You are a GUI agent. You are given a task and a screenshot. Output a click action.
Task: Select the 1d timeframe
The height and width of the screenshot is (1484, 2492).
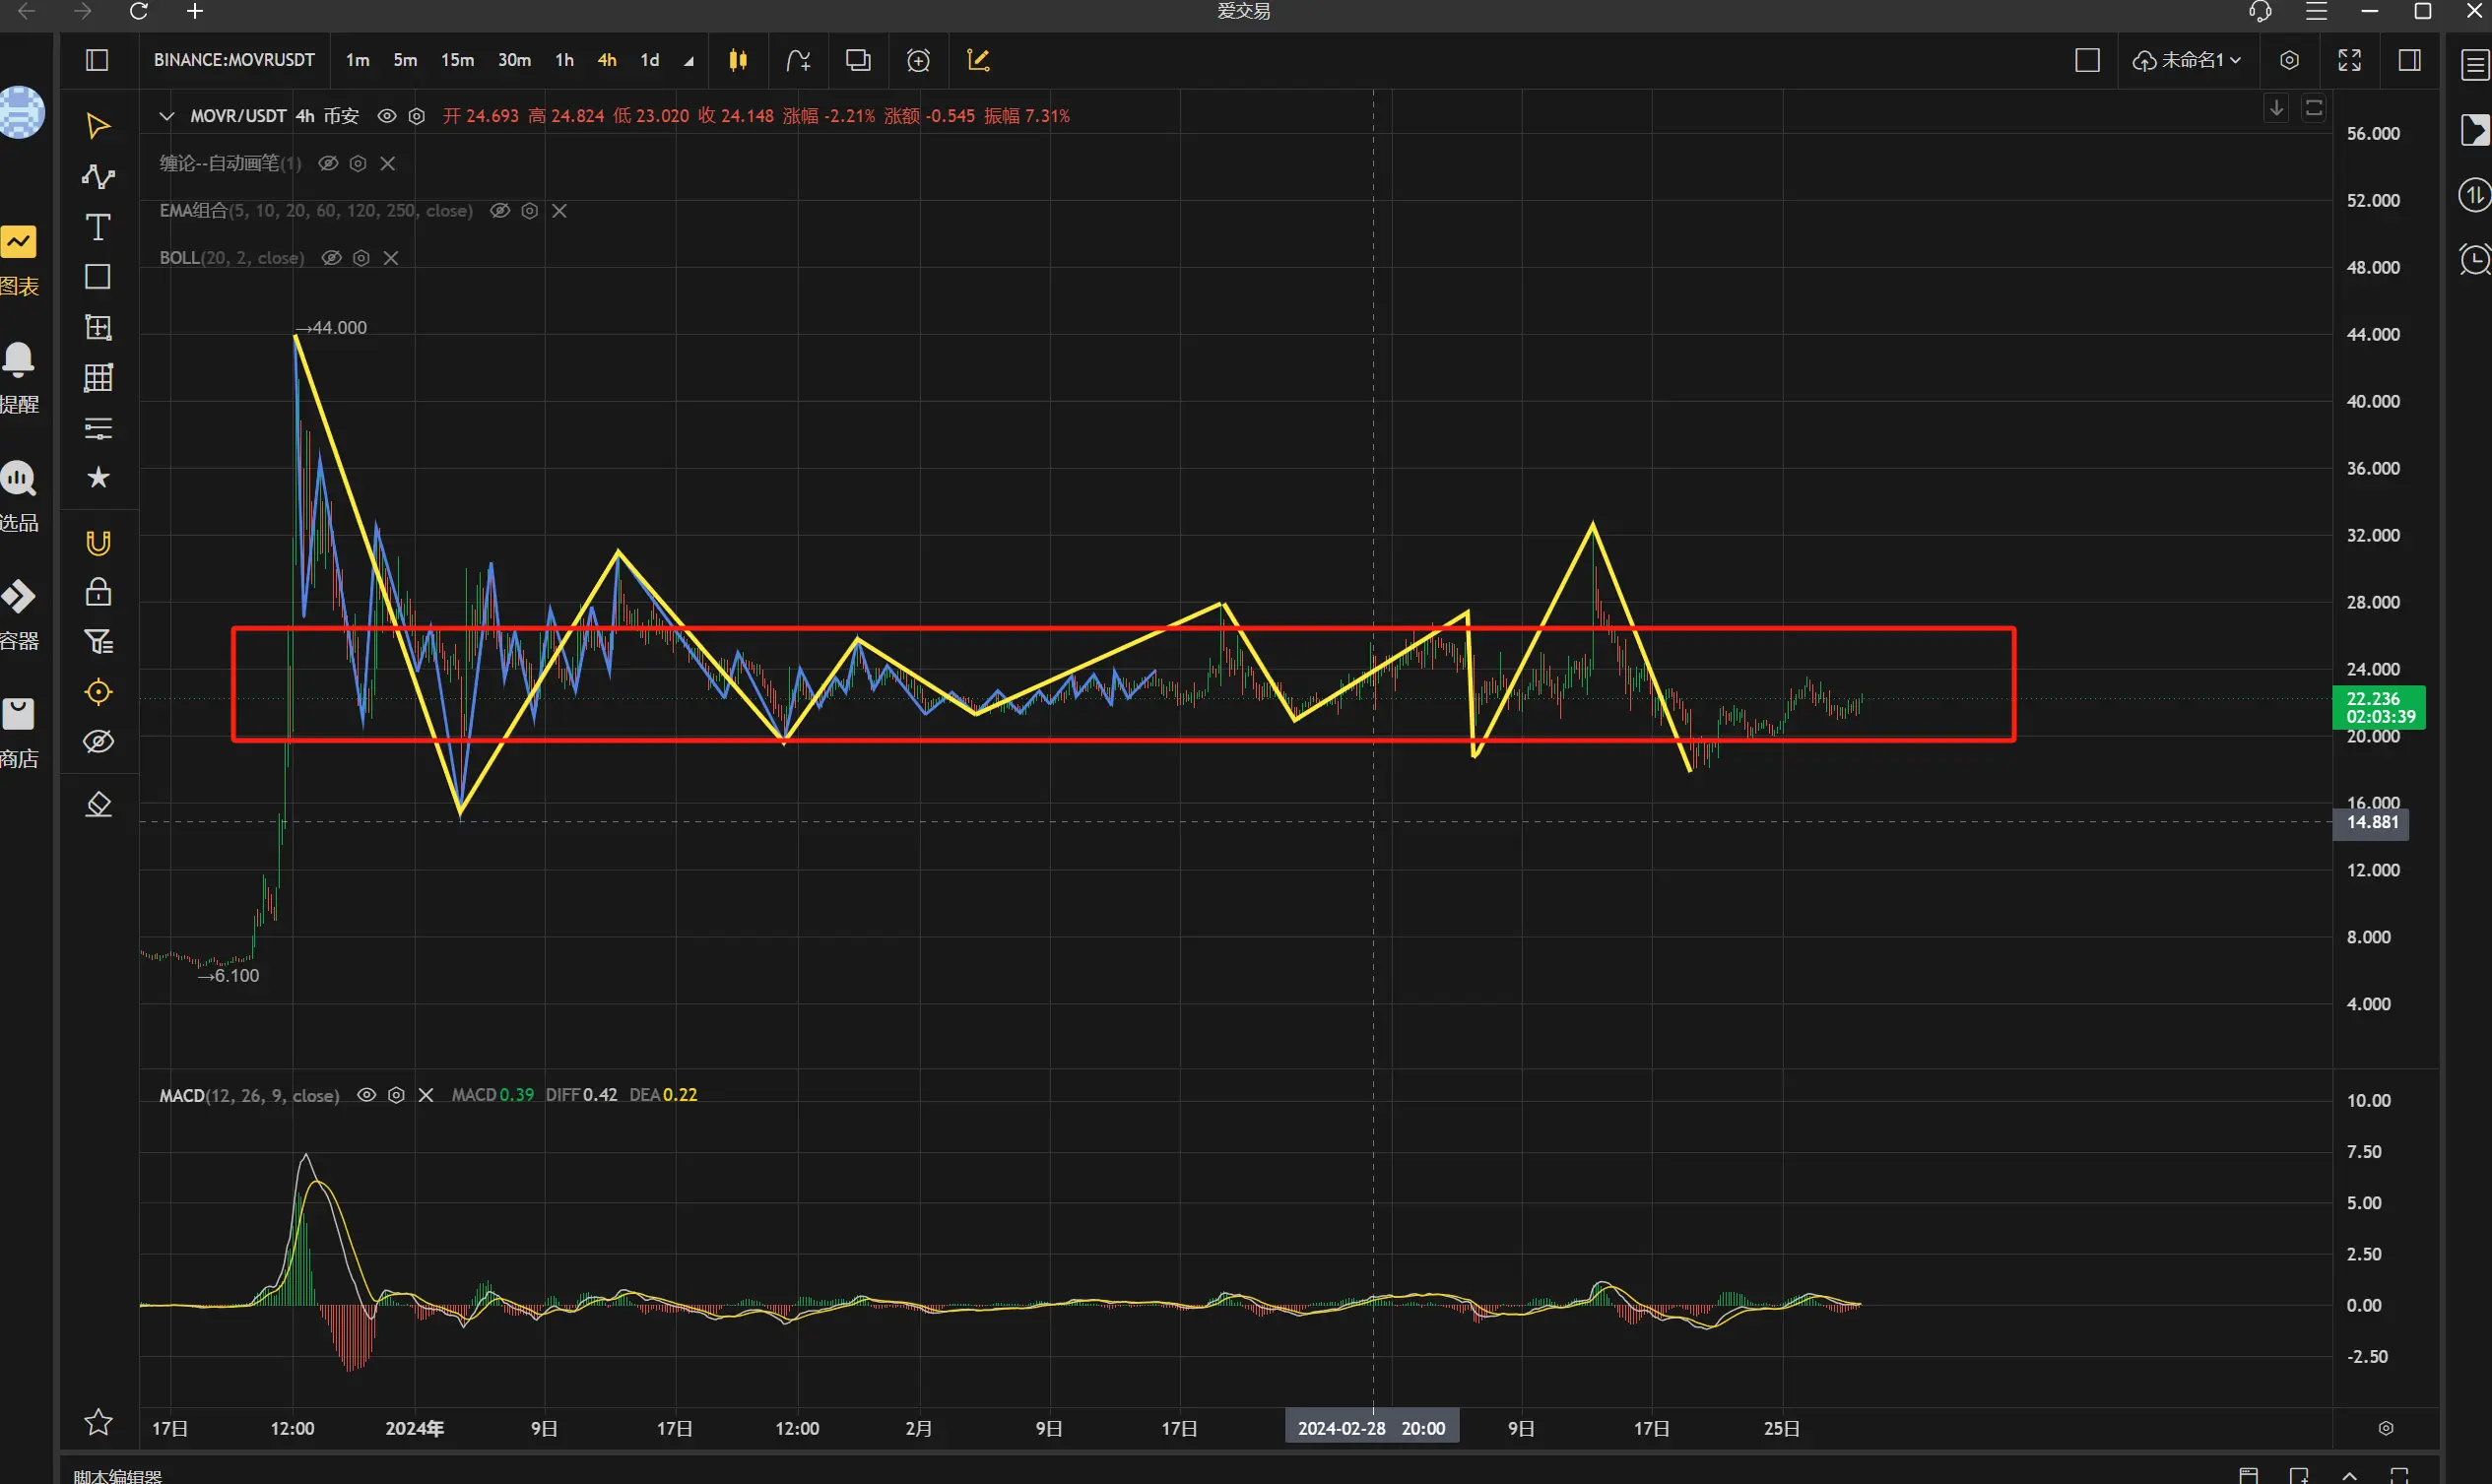[x=650, y=60]
